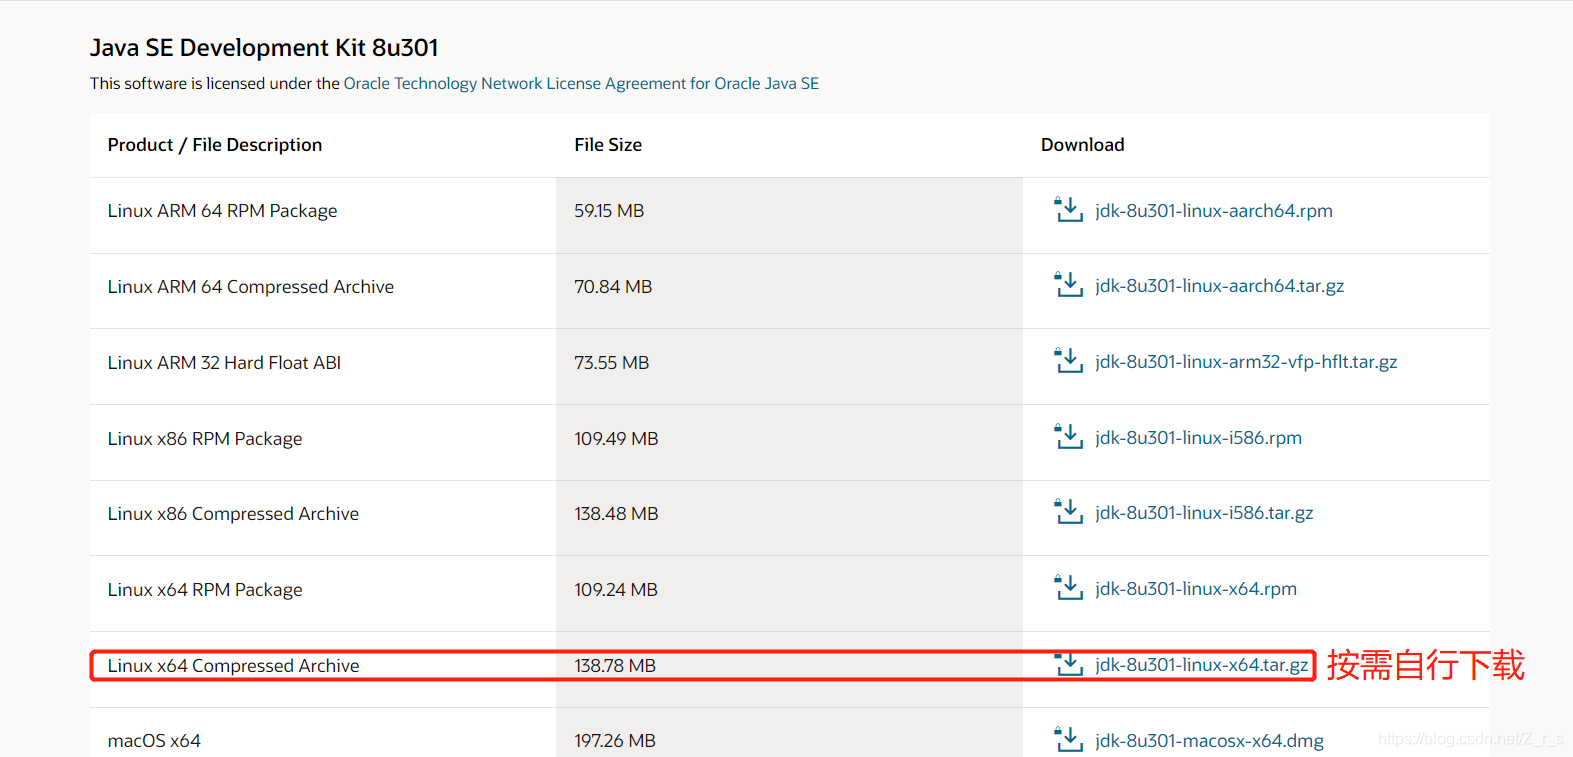1573x757 pixels.
Task: Click the Product / File Description column header
Action: (215, 145)
